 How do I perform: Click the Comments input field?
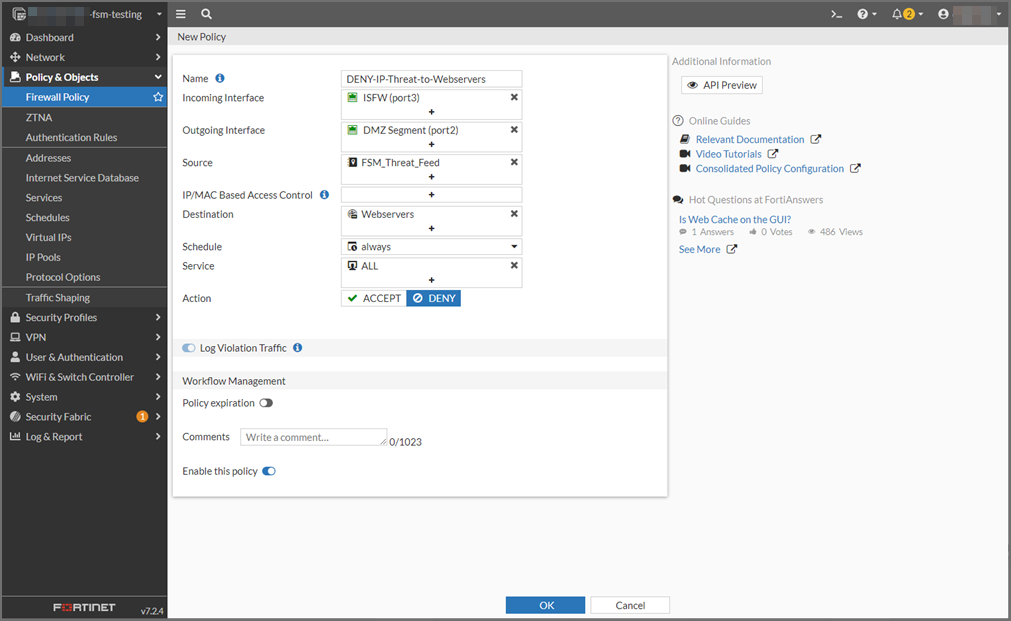point(313,436)
